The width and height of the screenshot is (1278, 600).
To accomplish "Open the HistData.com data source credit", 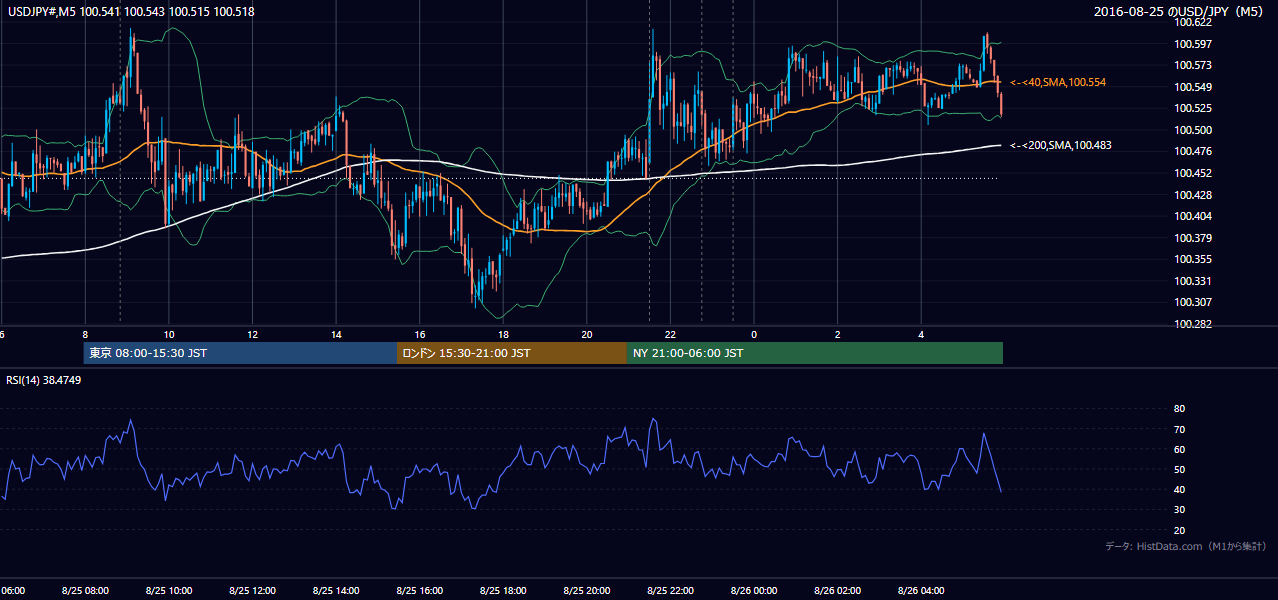I will pyautogui.click(x=1186, y=546).
